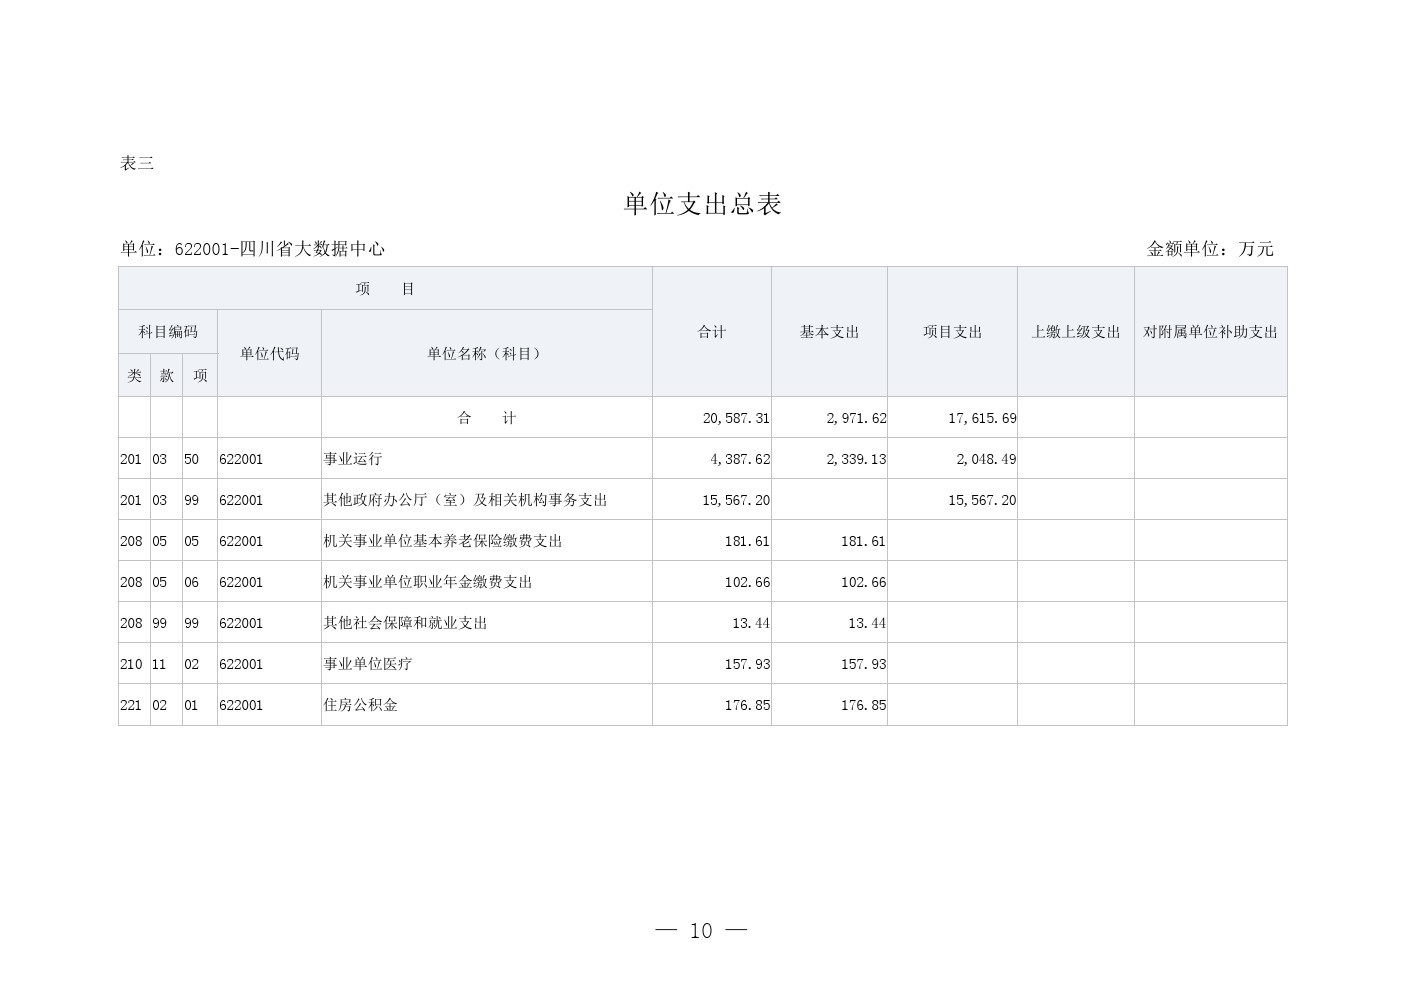Click the 机关事业单位基本养老保险缴费支出 cell
This screenshot has width=1403, height=992.
pyautogui.click(x=442, y=541)
